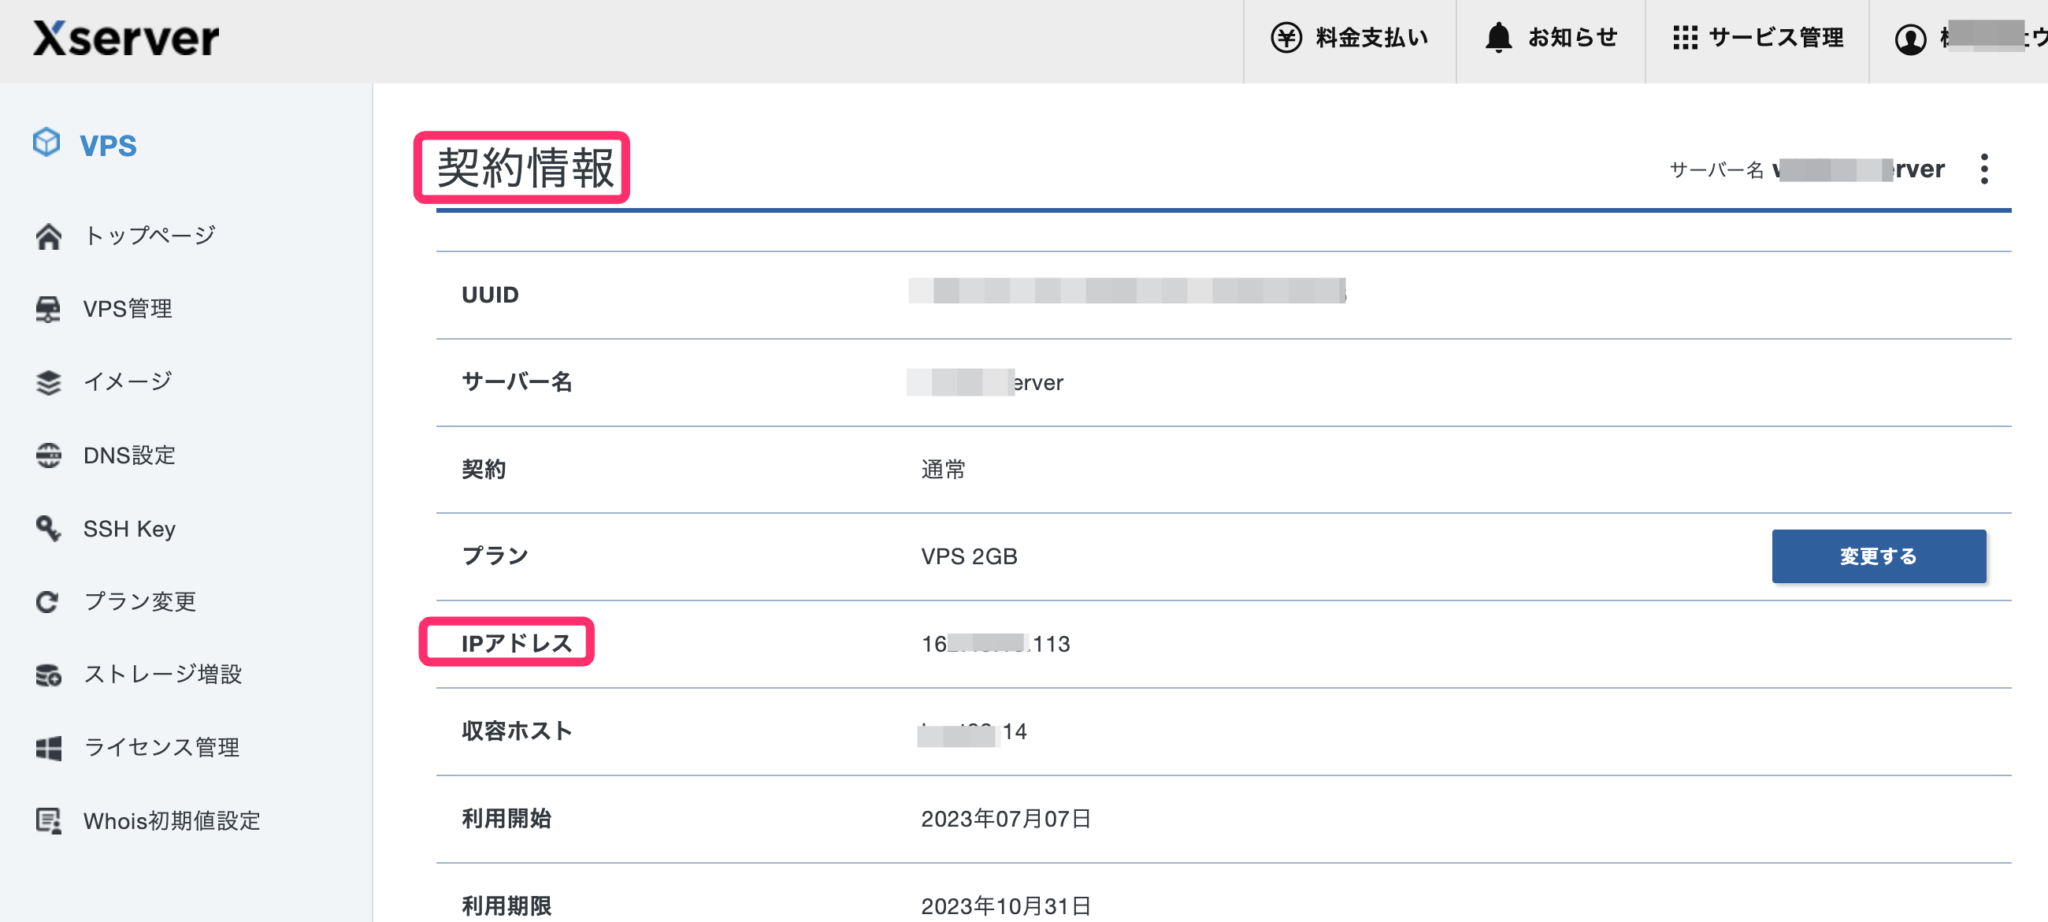
Task: Open DNS設定 from the sidebar
Action: [x=130, y=455]
